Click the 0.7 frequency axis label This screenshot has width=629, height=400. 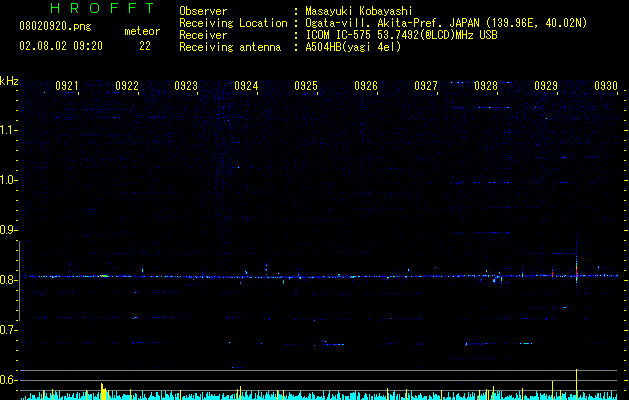pos(7,330)
